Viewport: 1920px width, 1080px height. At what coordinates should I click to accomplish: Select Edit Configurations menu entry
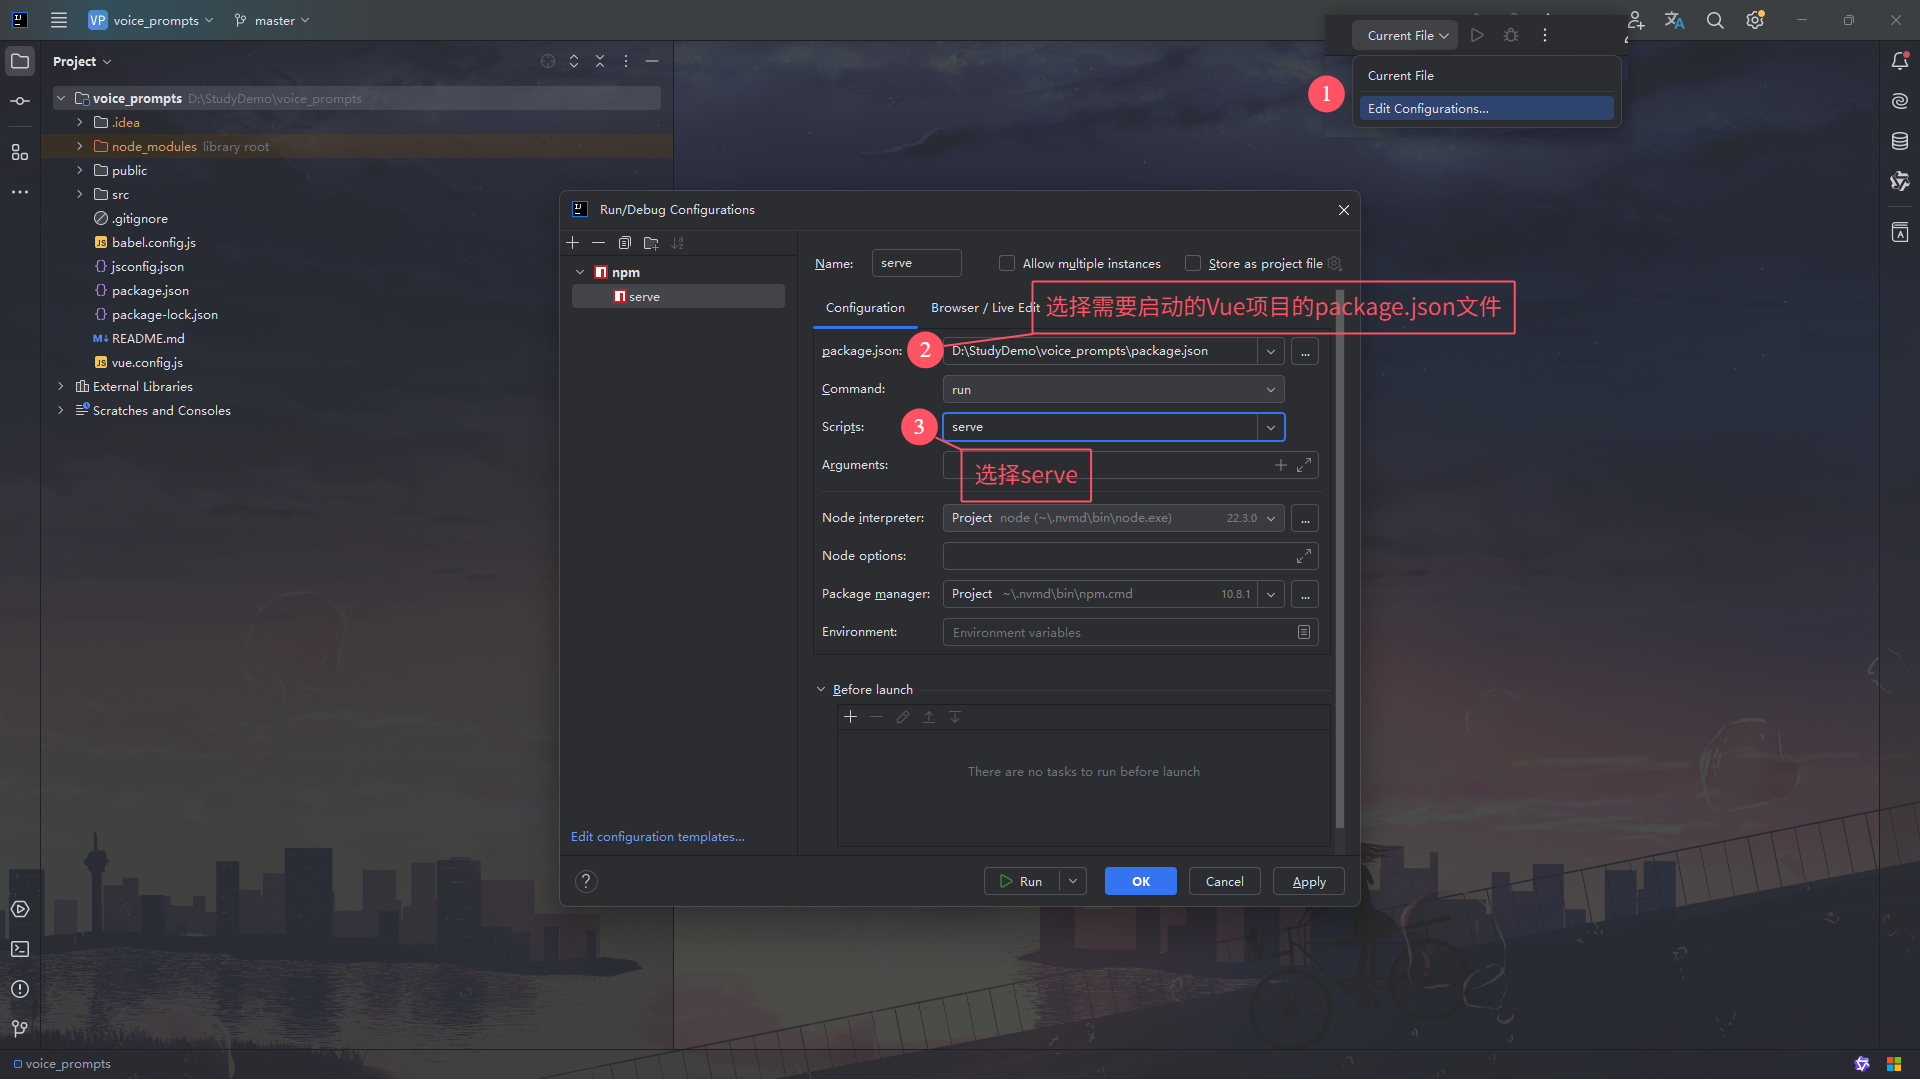pos(1428,109)
